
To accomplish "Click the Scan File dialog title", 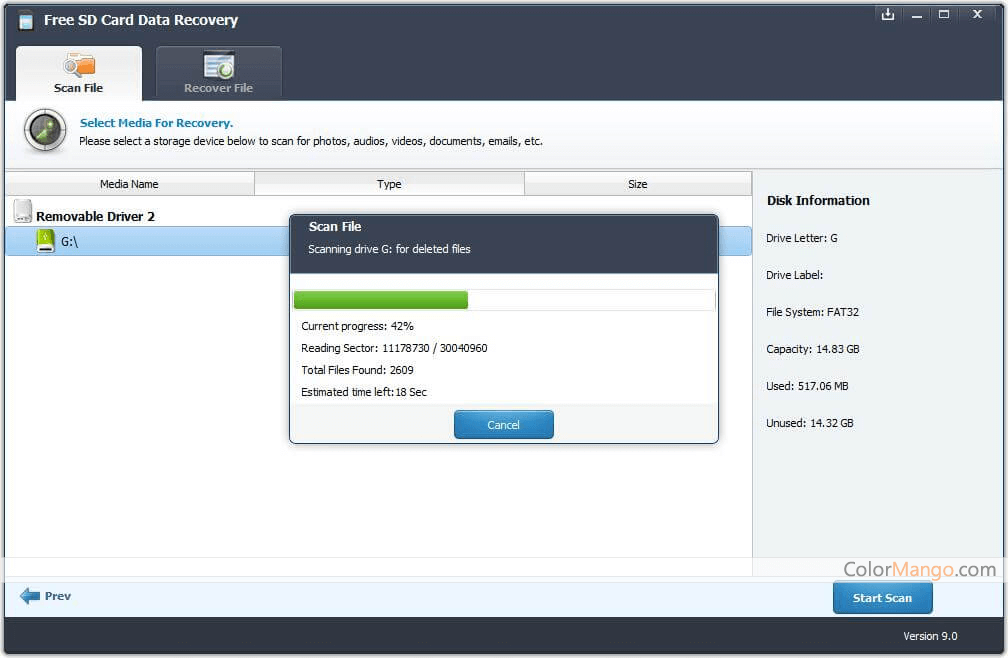I will click(335, 227).
